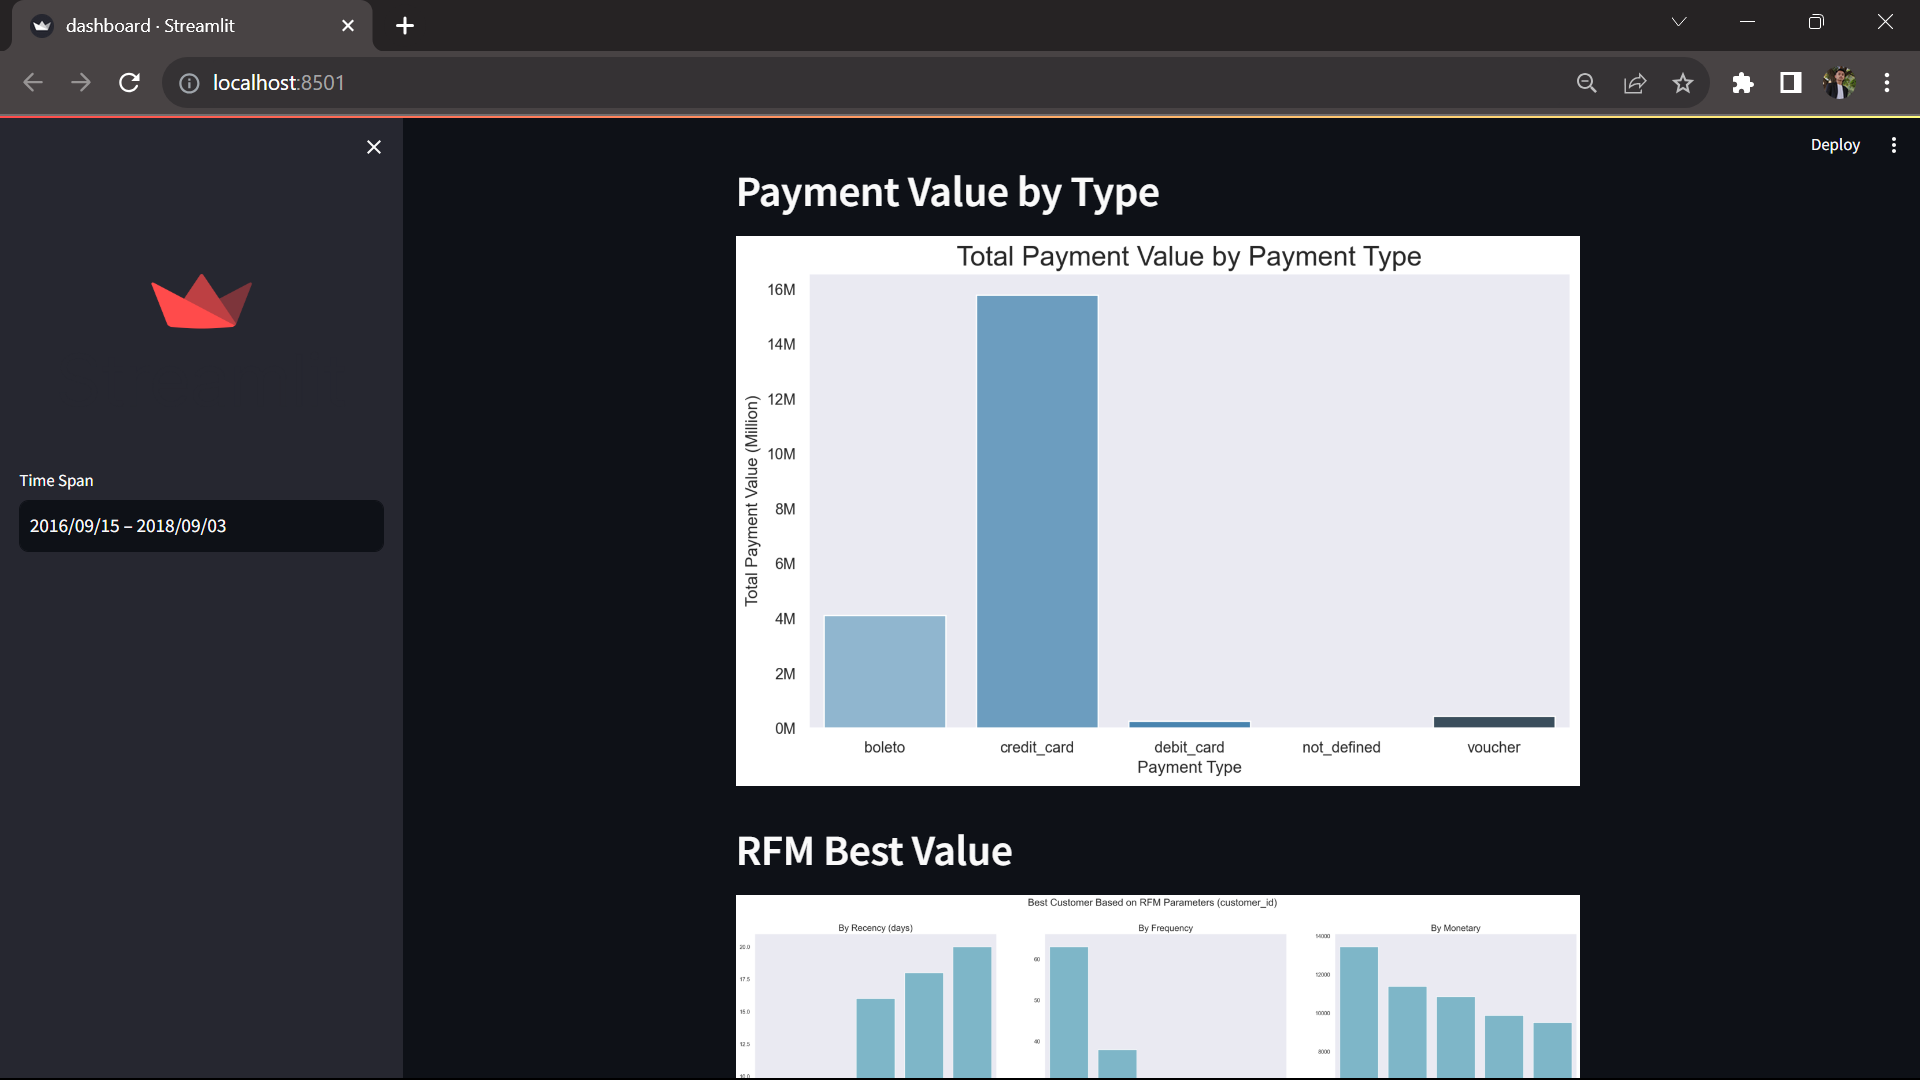Expand the tab search dropdown arrow
The width and height of the screenshot is (1920, 1080).
coord(1679,22)
